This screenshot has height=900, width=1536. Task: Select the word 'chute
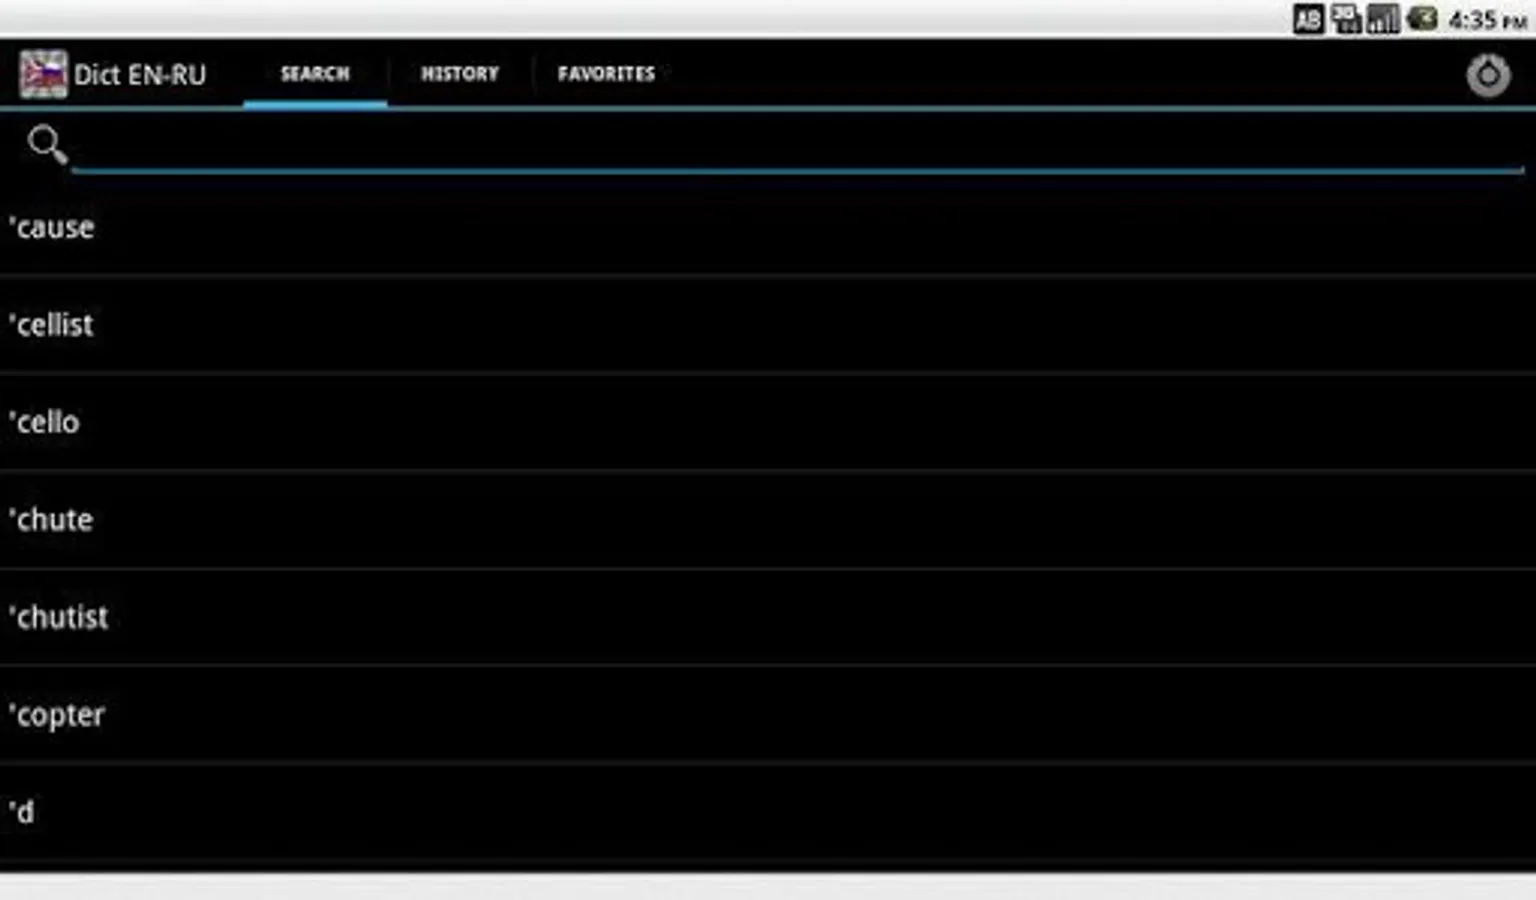click(768, 520)
